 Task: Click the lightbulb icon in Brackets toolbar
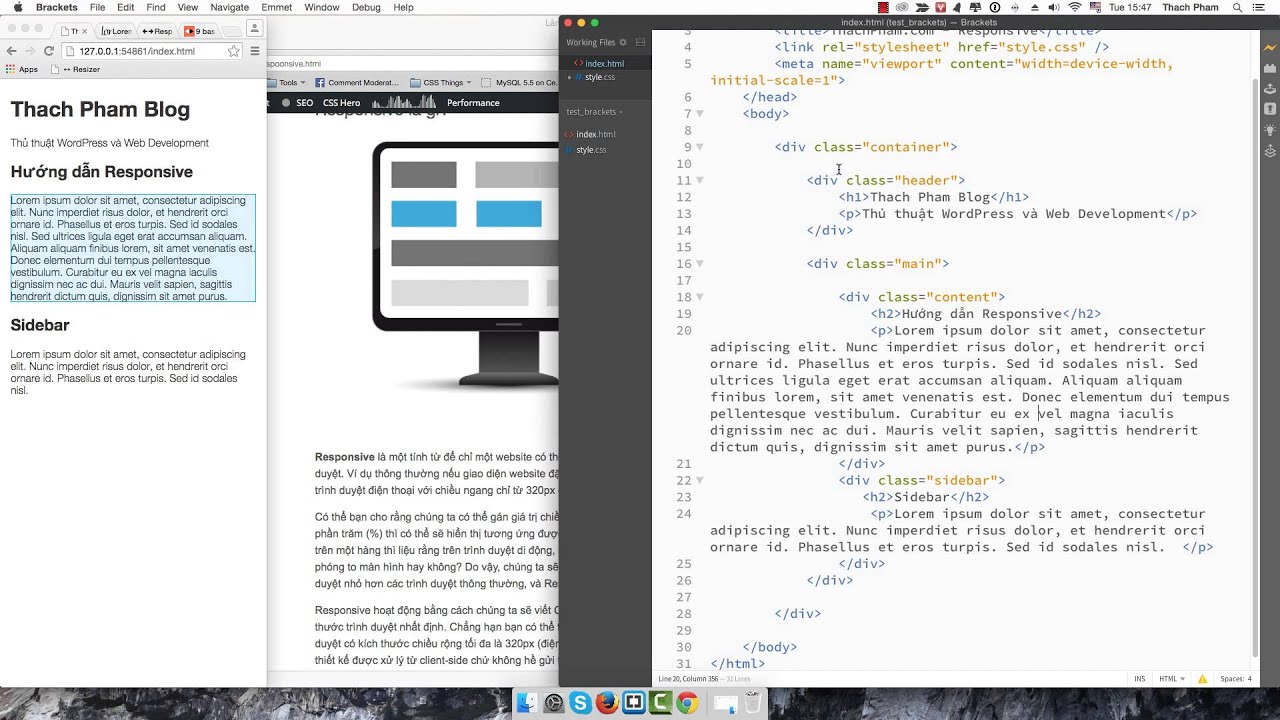point(1270,130)
